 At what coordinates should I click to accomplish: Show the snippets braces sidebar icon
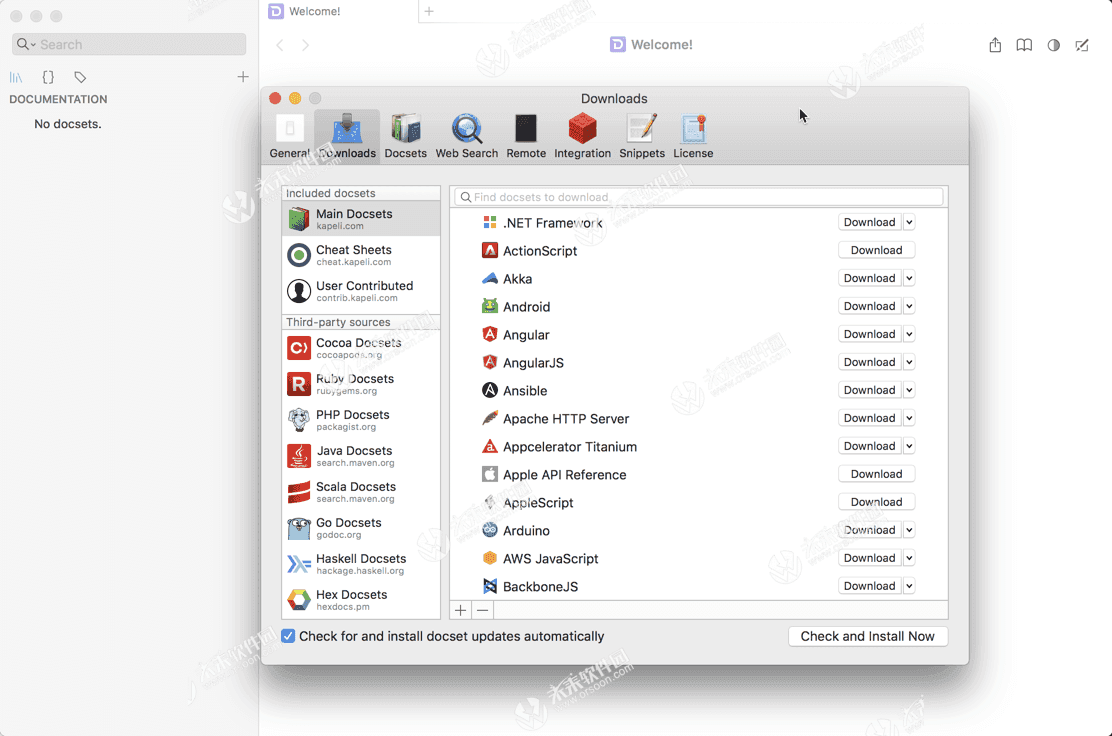point(48,77)
